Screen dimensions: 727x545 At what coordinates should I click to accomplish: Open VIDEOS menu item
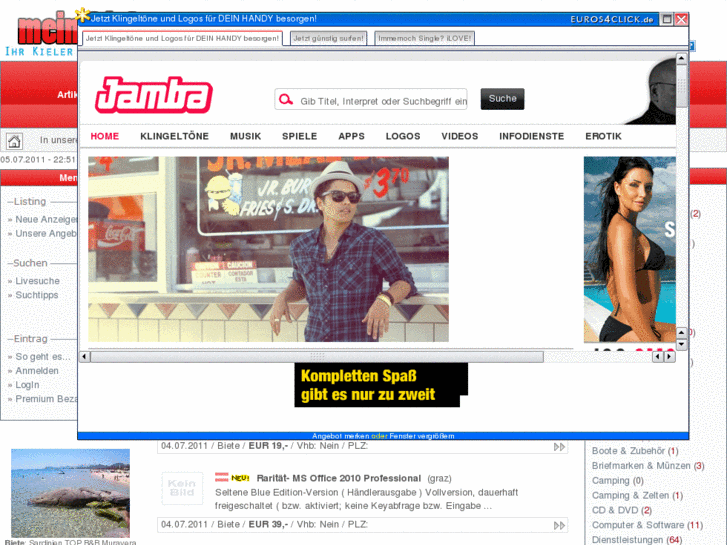click(x=459, y=136)
